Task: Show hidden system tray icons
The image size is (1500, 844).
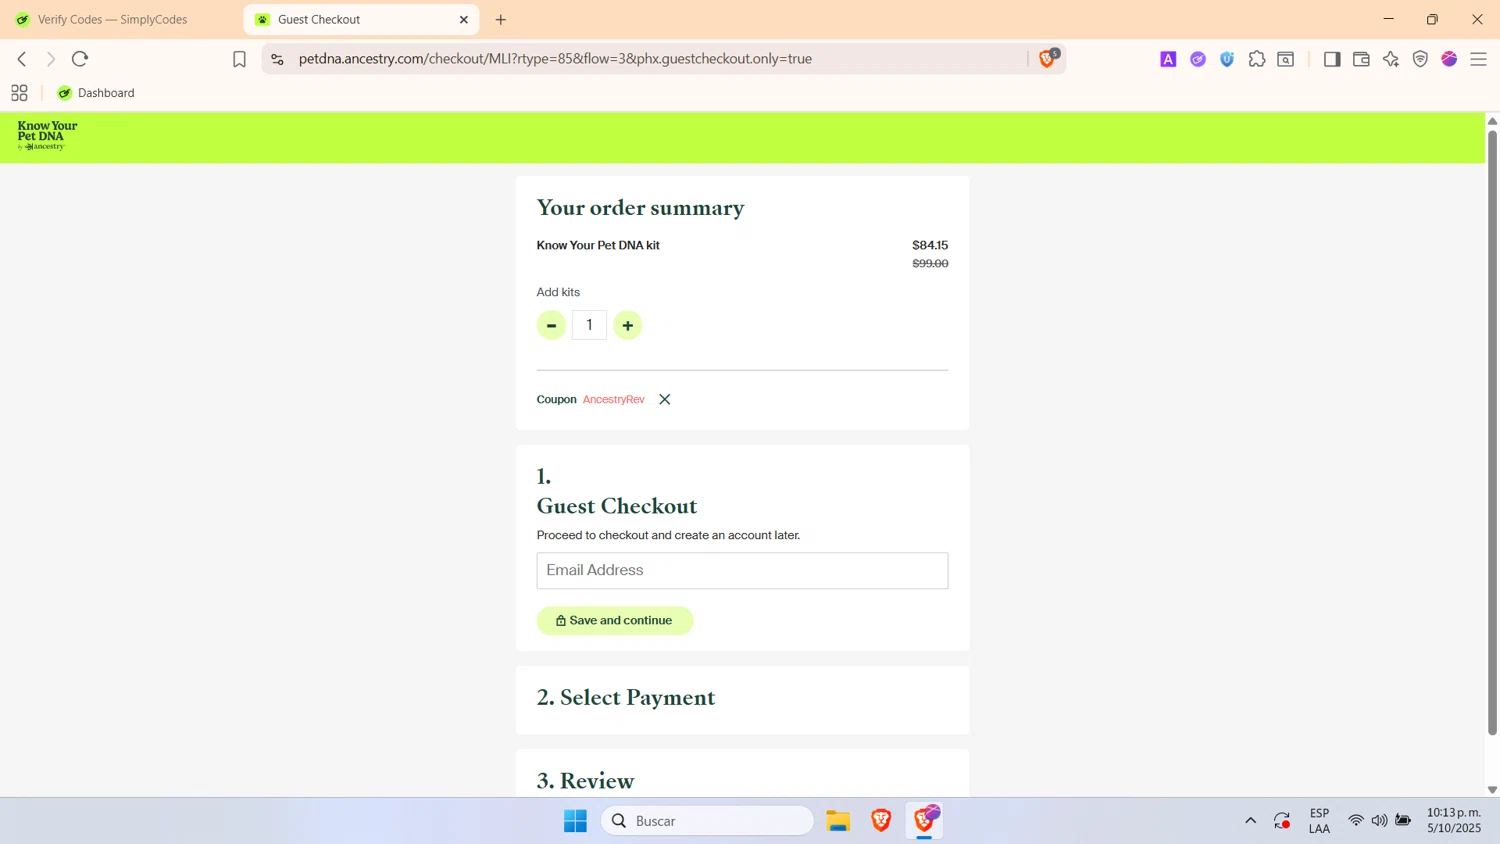Action: pyautogui.click(x=1250, y=821)
